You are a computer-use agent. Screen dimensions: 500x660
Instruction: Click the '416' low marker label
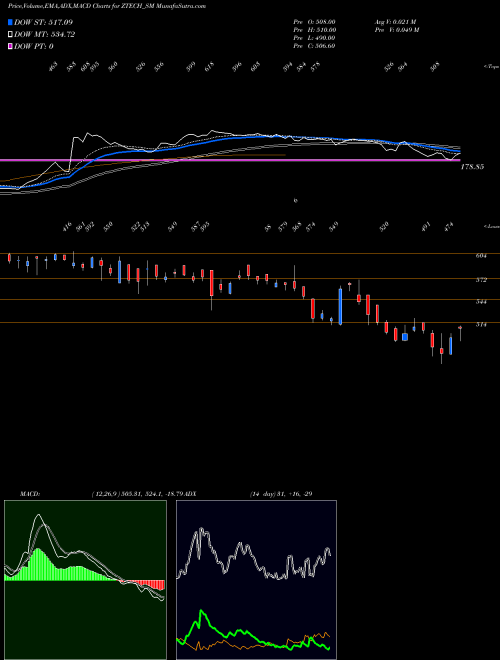[67, 226]
